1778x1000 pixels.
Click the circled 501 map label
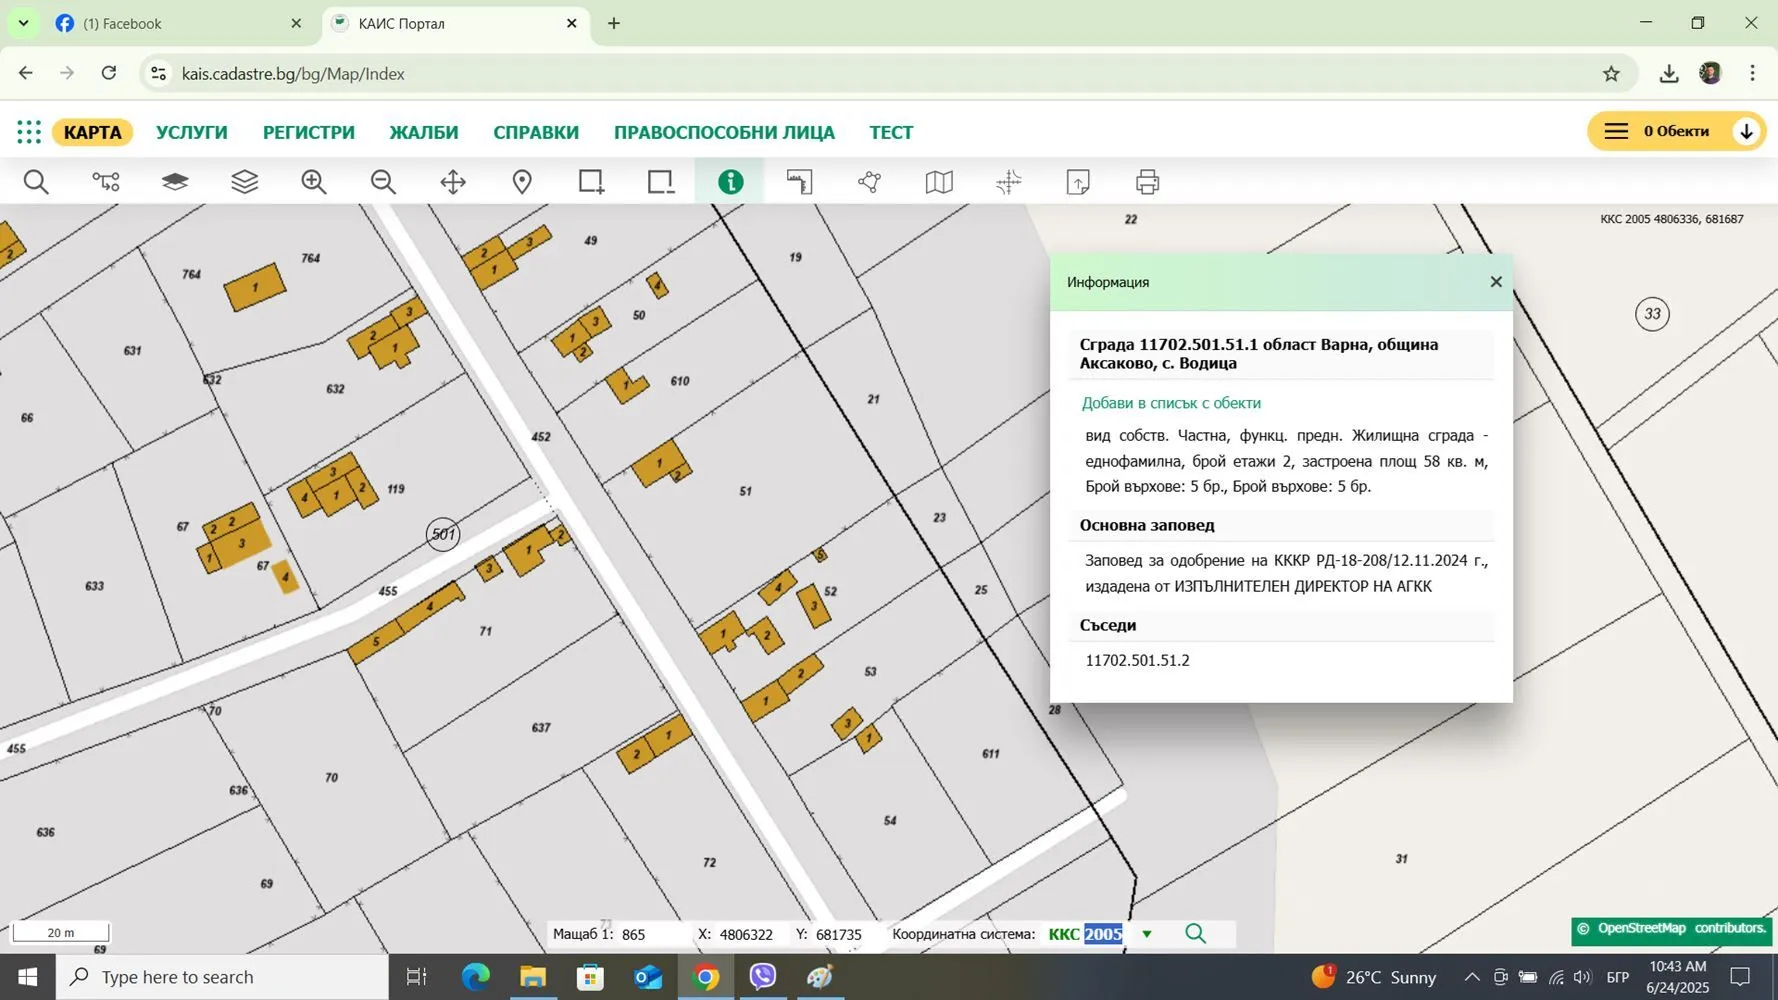tap(443, 534)
